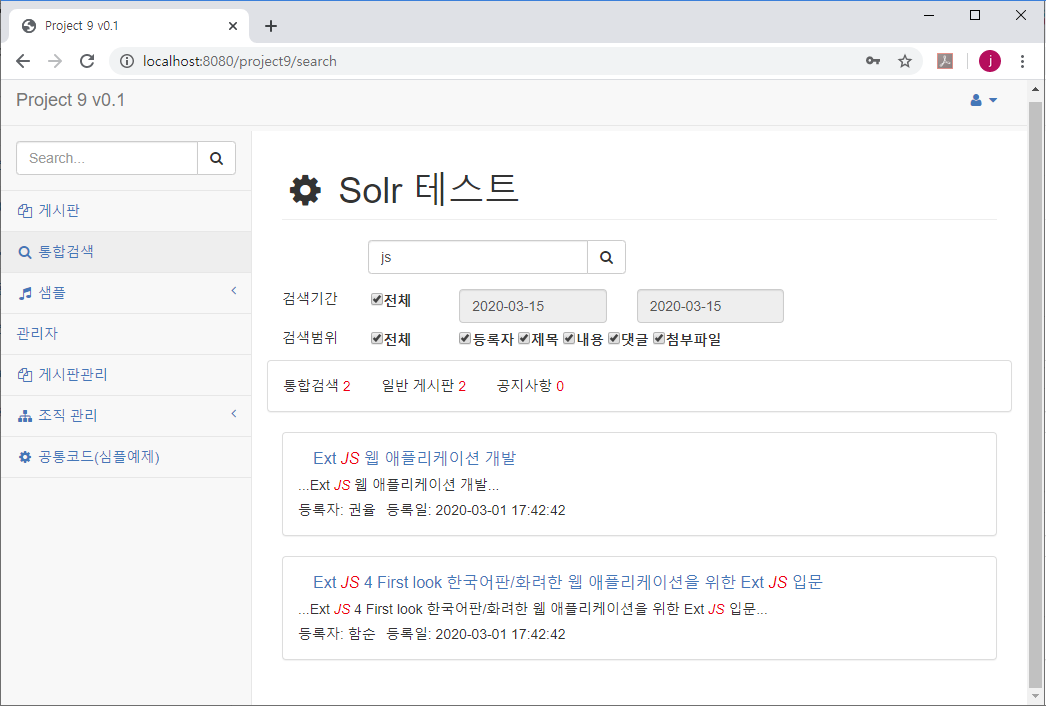Bookmark this page with the star icon
The height and width of the screenshot is (706, 1046).
905,61
